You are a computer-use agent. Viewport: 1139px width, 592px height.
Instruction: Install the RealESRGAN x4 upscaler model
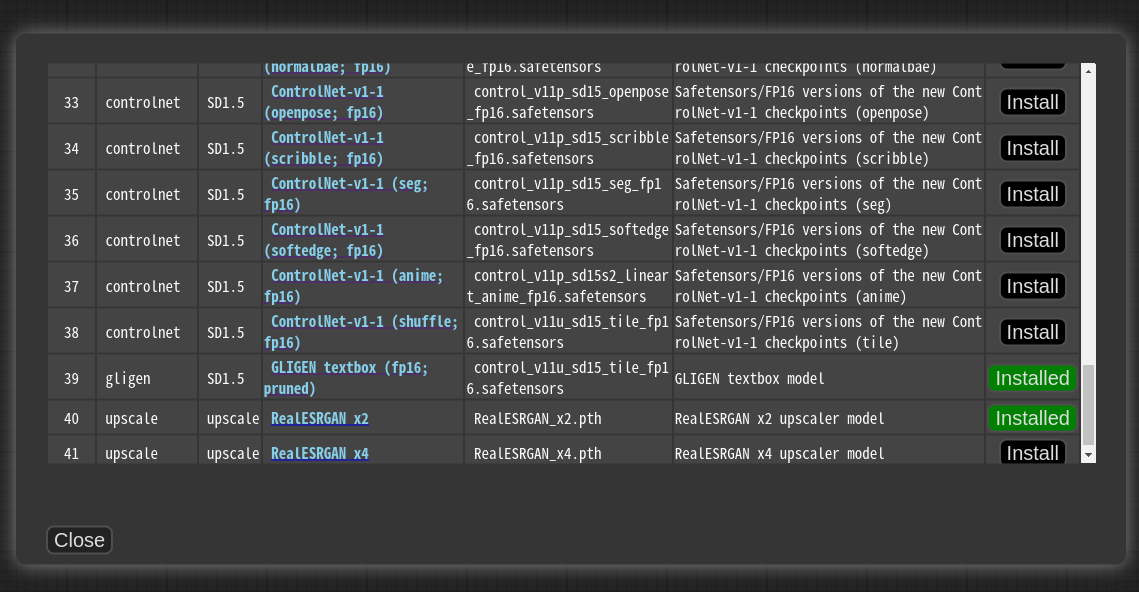[x=1031, y=453]
